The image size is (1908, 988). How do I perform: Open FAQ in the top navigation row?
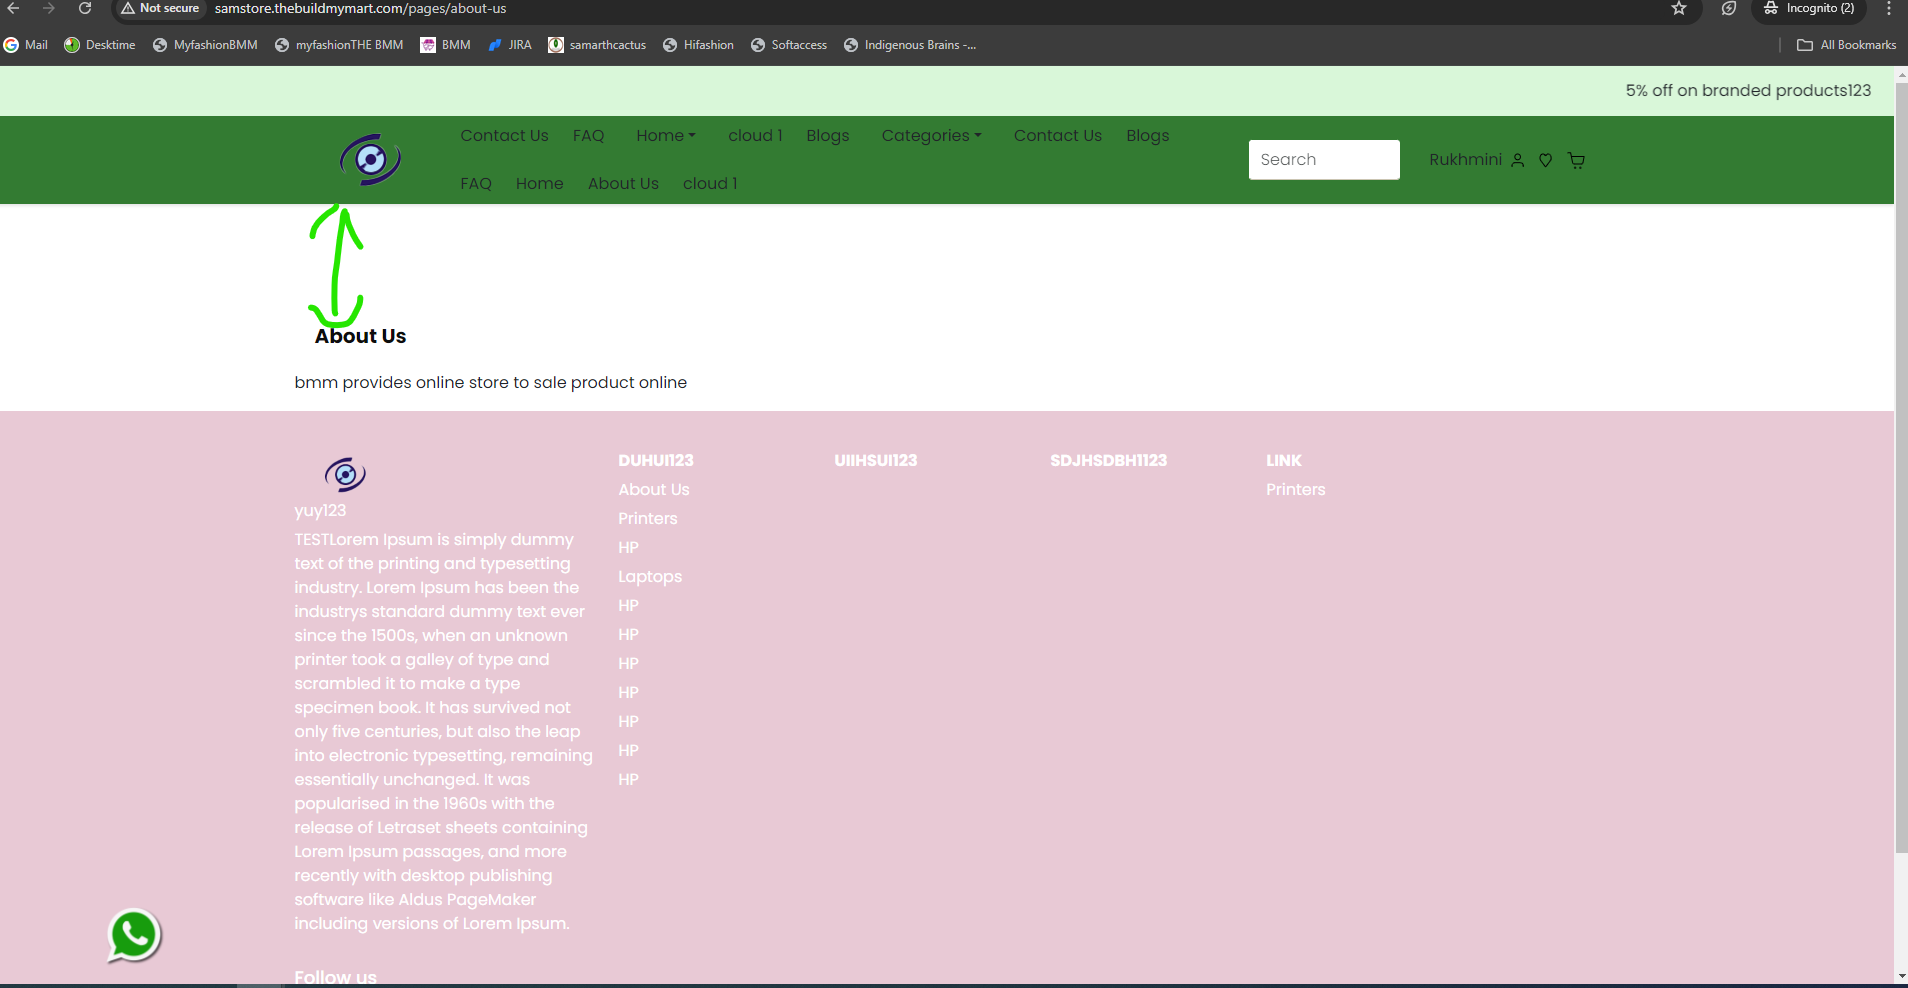click(x=588, y=136)
